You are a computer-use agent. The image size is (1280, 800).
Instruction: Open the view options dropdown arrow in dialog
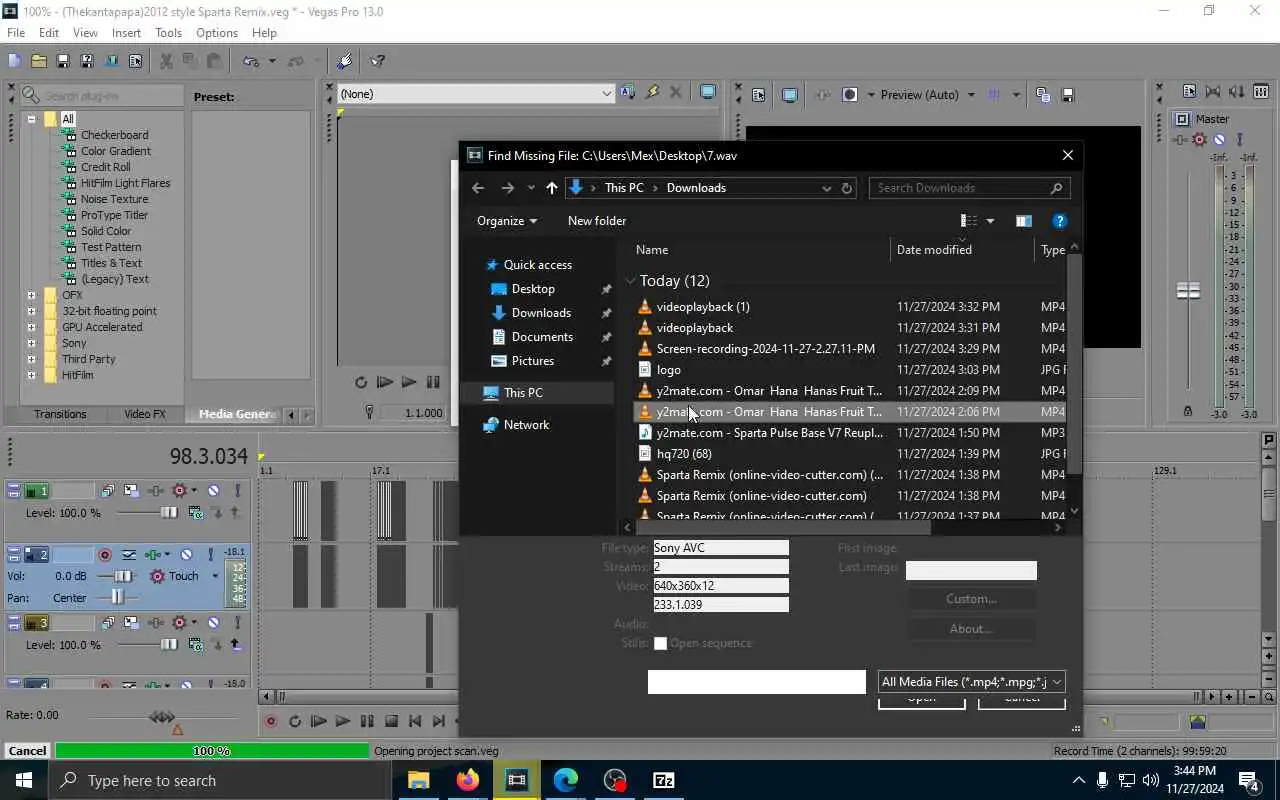[990, 221]
